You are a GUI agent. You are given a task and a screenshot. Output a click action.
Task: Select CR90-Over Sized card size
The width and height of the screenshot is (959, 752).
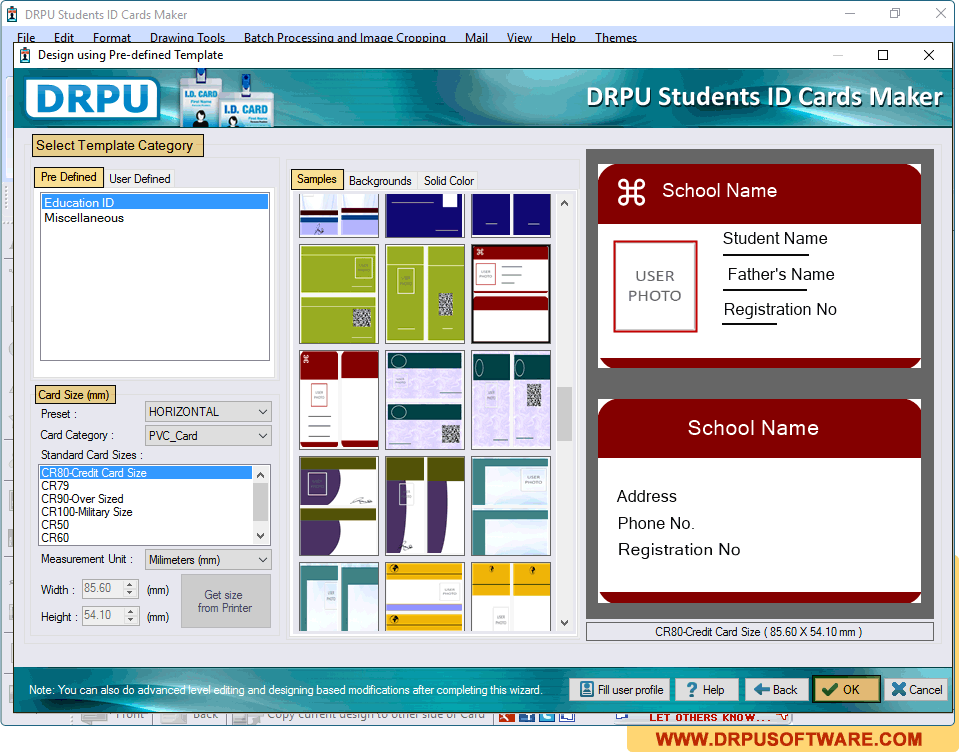click(146, 499)
